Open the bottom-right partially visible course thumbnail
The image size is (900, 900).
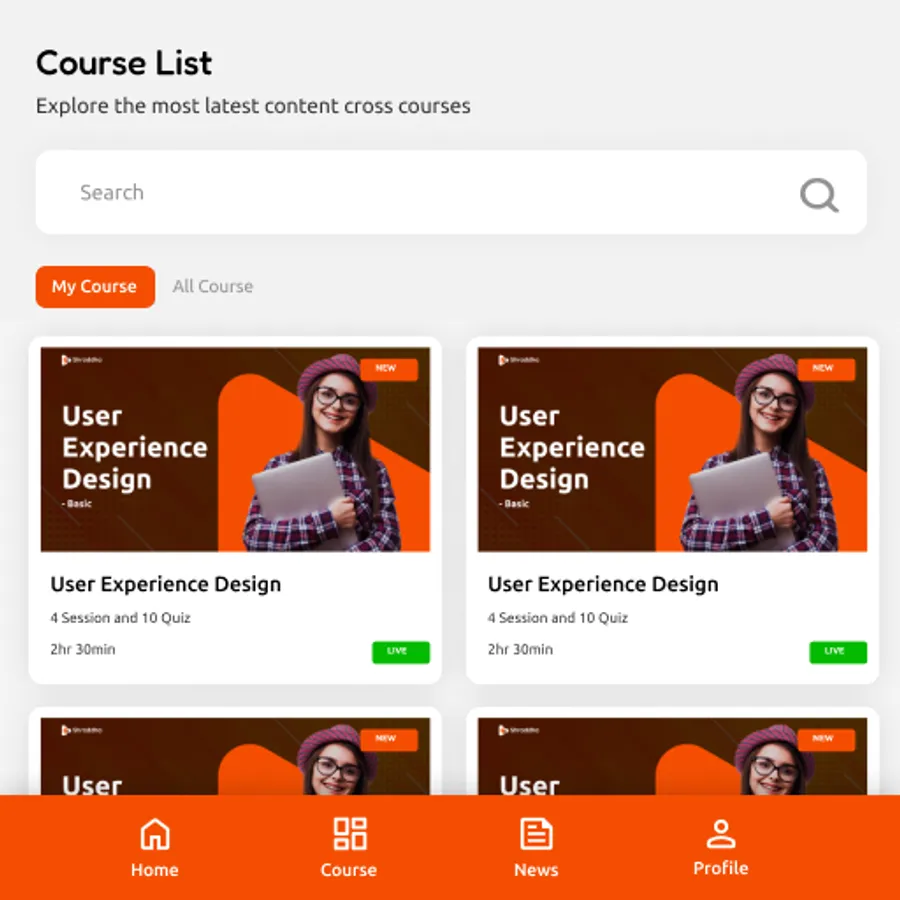673,757
